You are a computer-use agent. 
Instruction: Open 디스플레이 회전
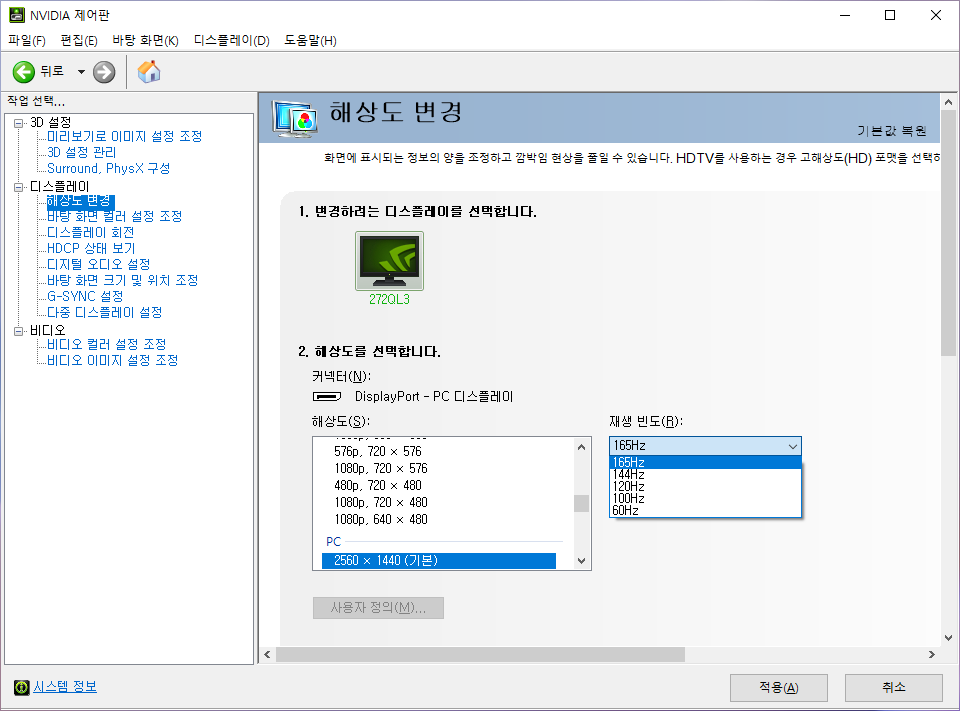click(x=91, y=232)
